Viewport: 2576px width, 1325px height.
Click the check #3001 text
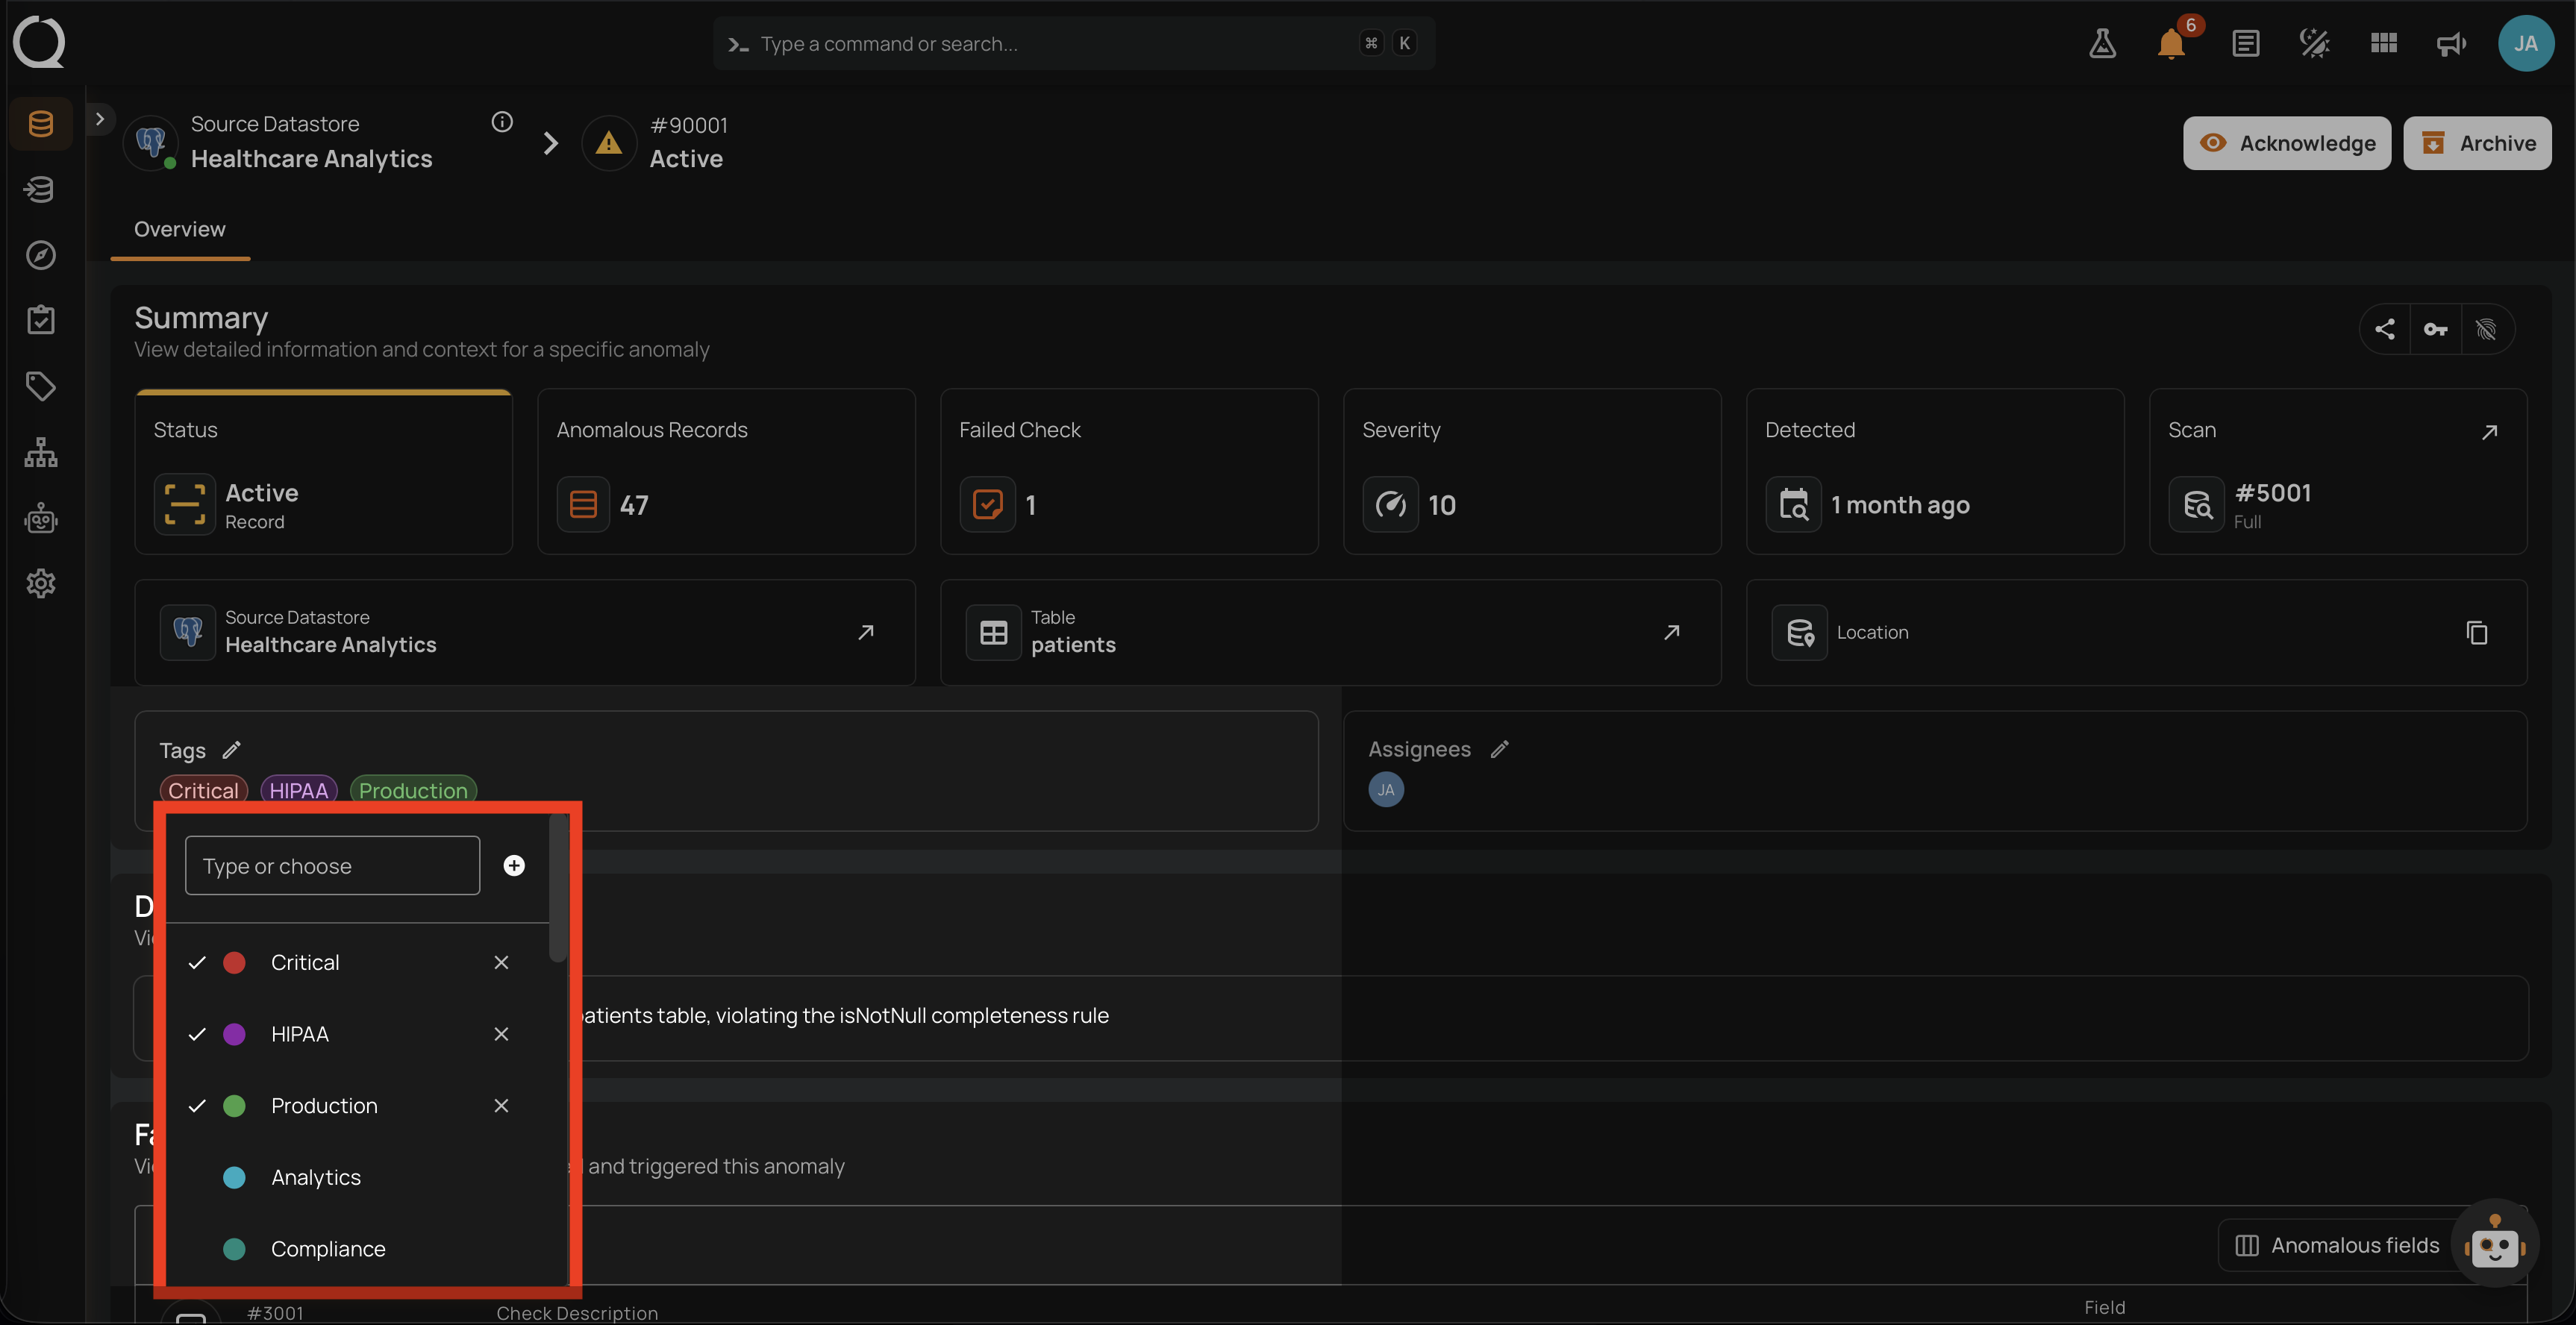(x=275, y=1313)
